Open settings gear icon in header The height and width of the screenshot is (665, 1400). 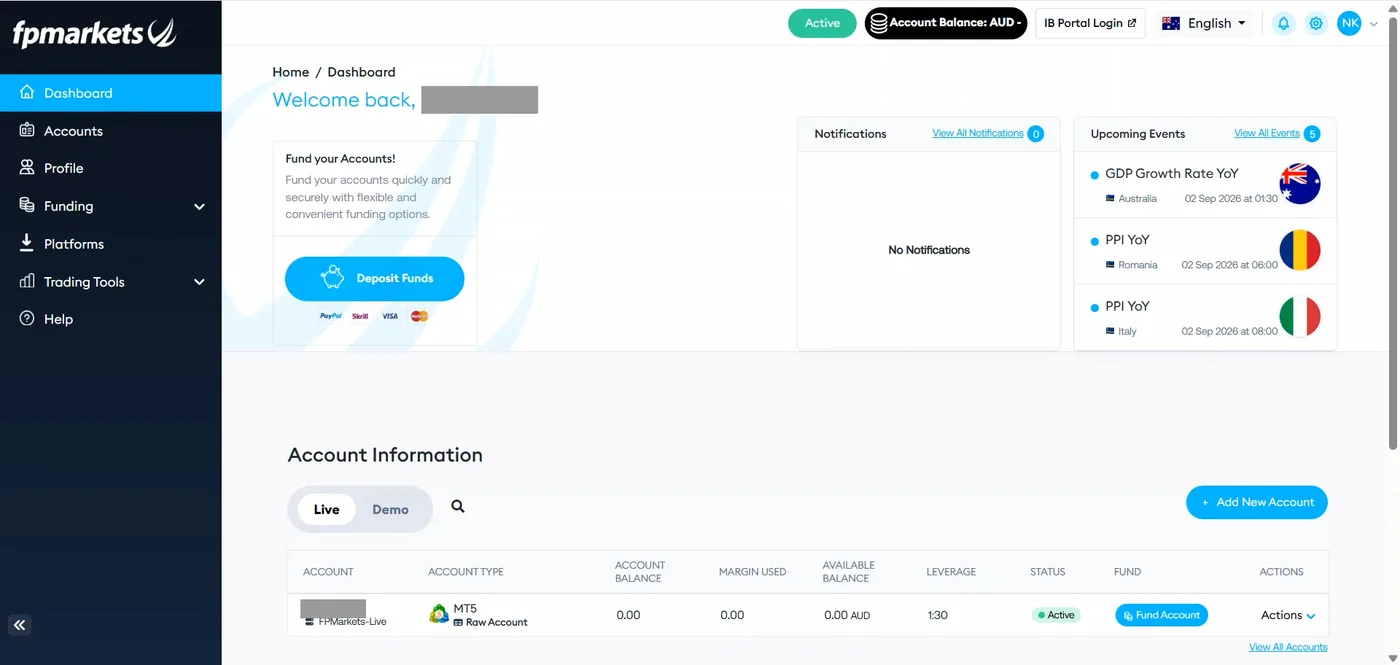coord(1316,23)
